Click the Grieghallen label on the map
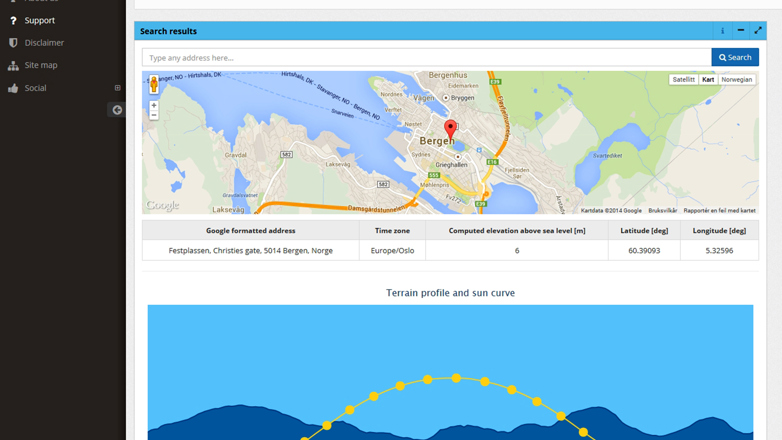The image size is (782, 440). click(x=451, y=165)
